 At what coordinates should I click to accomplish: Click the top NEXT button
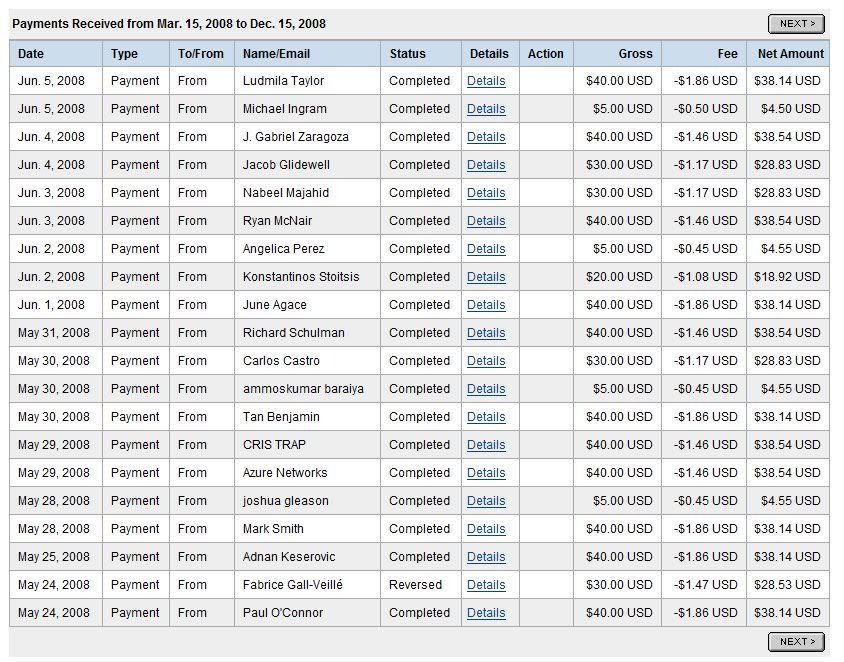pyautogui.click(x=795, y=24)
